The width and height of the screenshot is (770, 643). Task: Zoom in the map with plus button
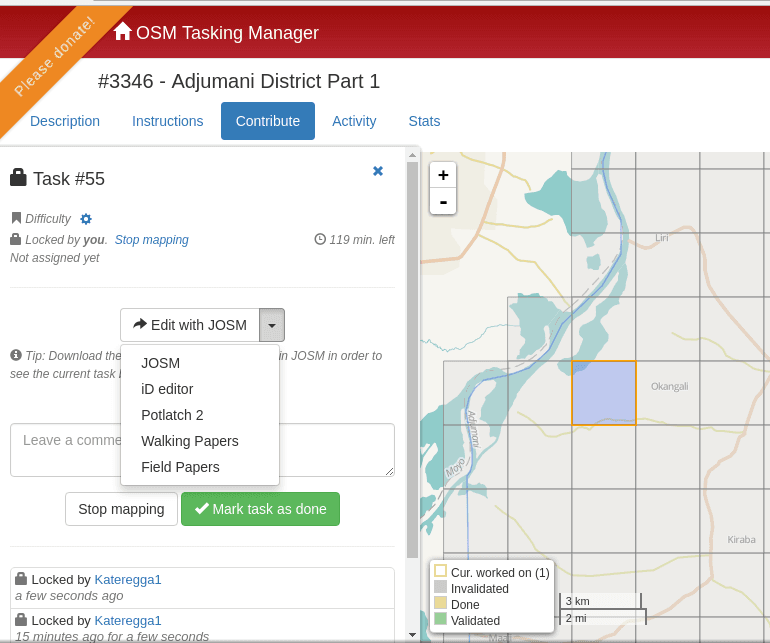pyautogui.click(x=443, y=175)
